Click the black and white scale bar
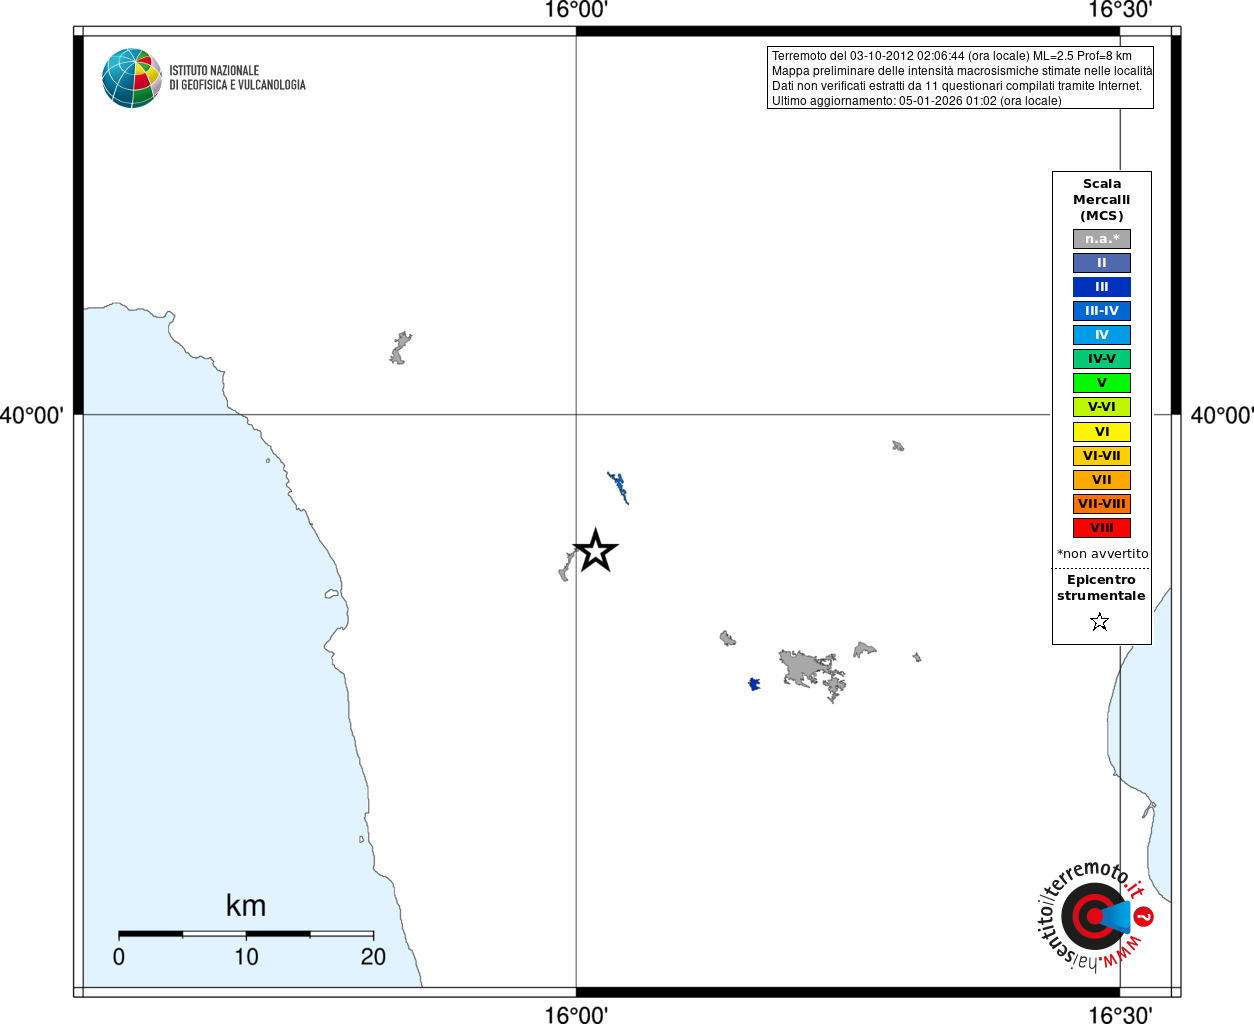 point(246,934)
